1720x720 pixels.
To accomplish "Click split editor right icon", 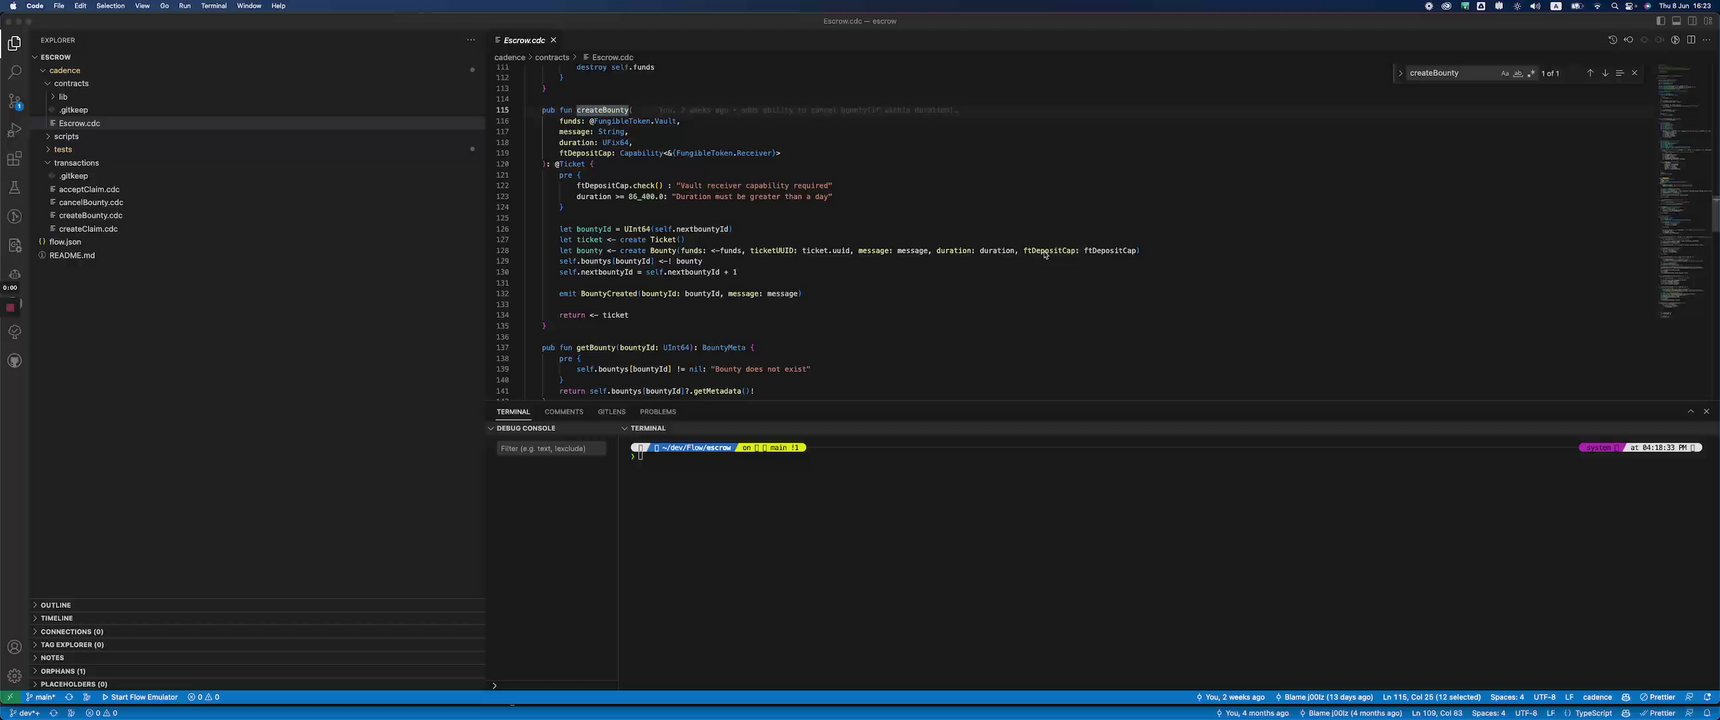I will pos(1691,40).
